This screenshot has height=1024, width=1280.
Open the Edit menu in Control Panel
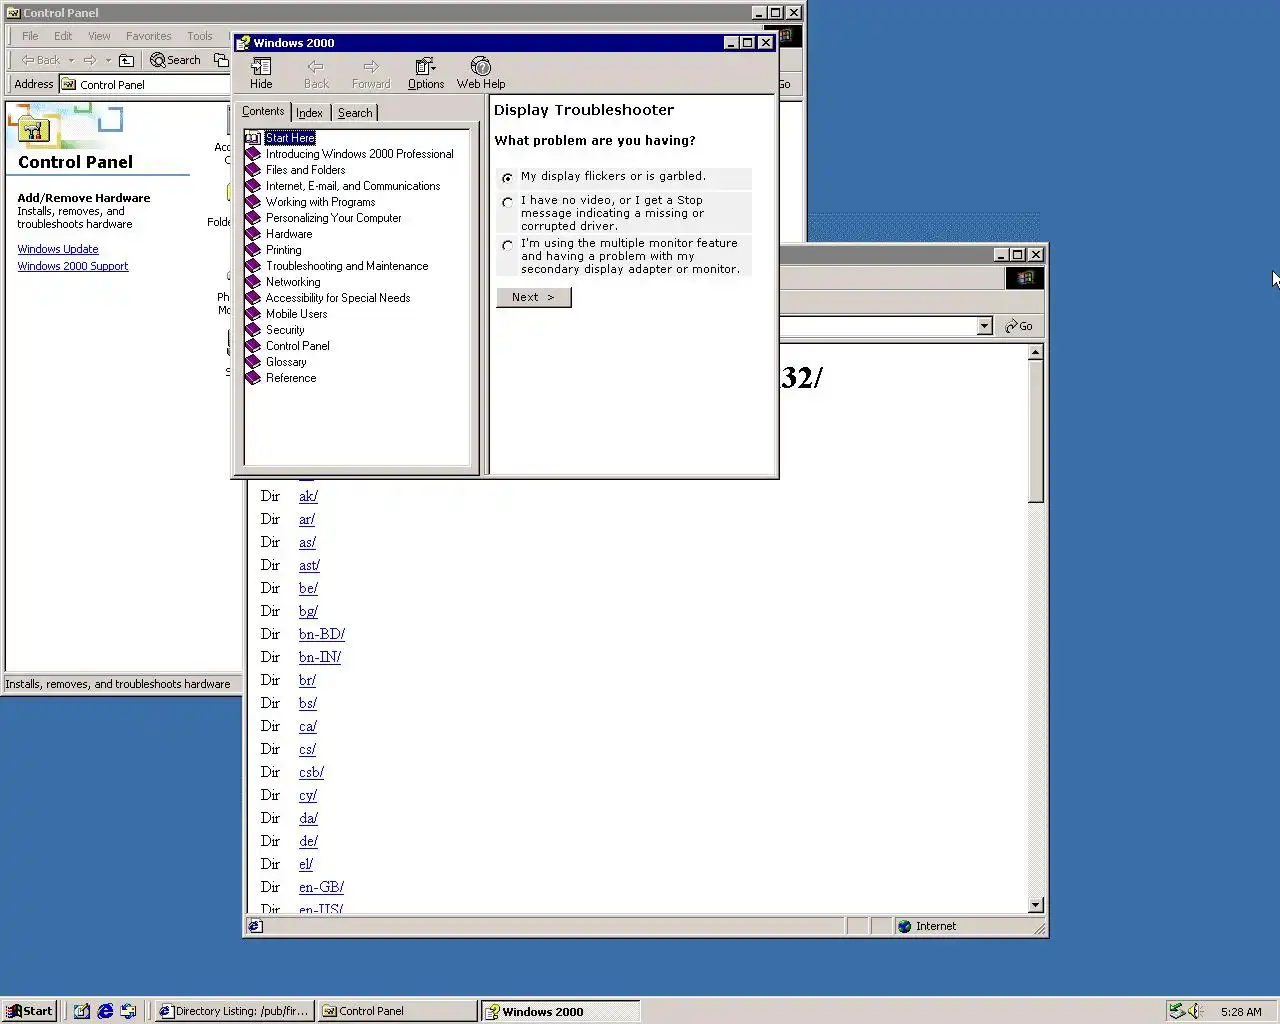click(x=63, y=36)
